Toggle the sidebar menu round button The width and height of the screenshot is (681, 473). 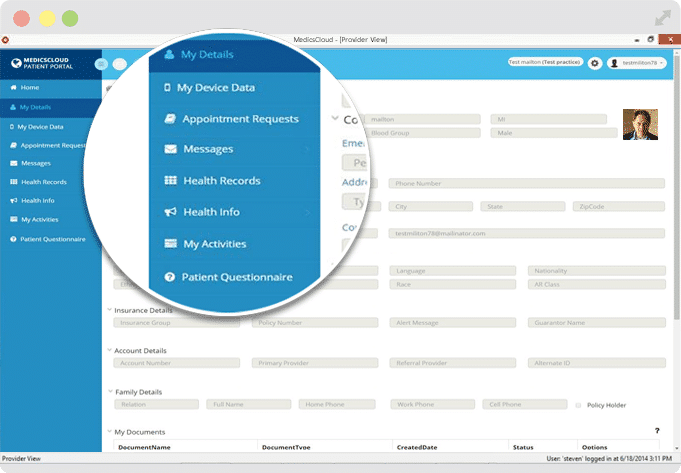(x=101, y=64)
